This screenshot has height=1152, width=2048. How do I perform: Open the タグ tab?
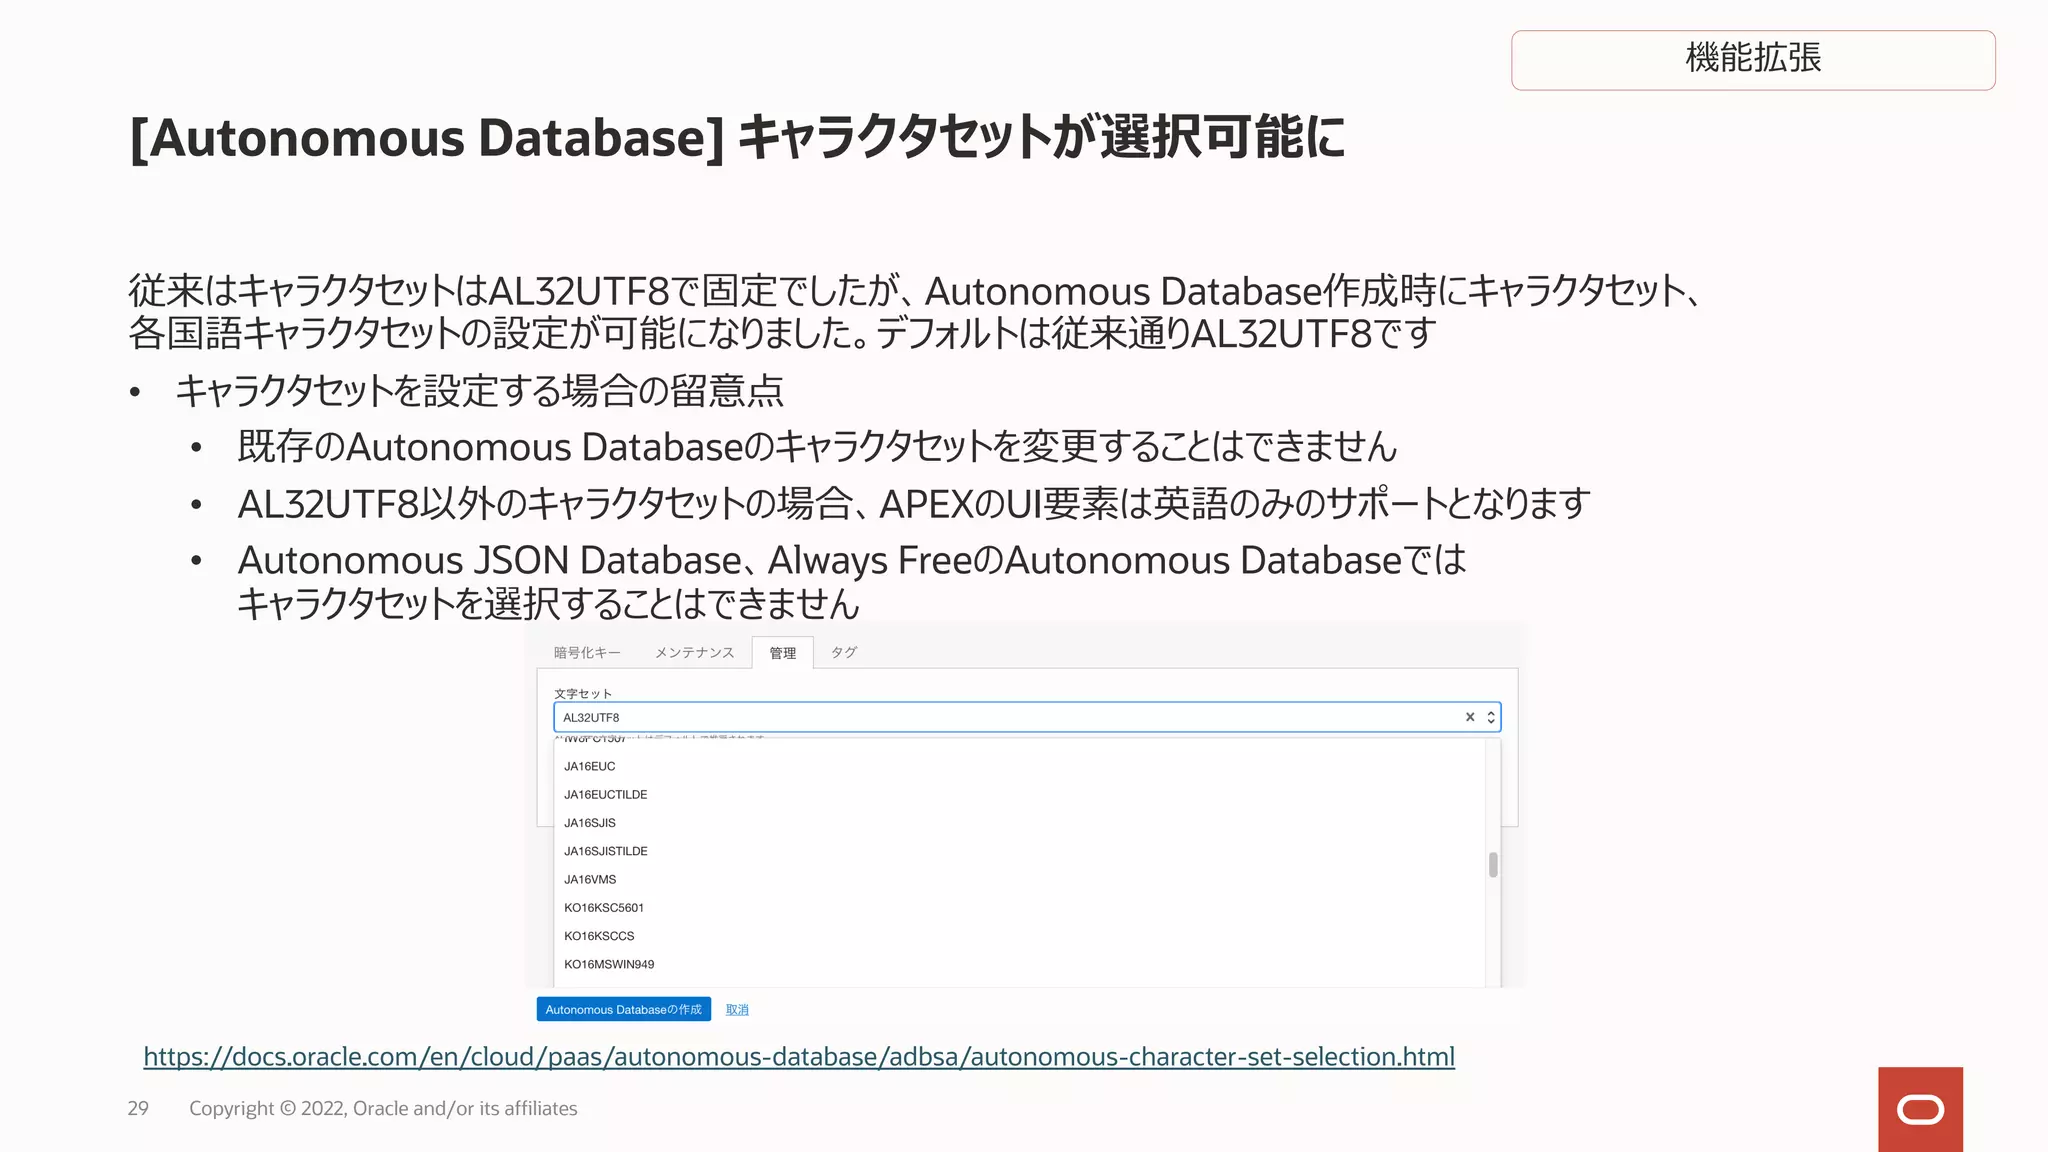[844, 653]
